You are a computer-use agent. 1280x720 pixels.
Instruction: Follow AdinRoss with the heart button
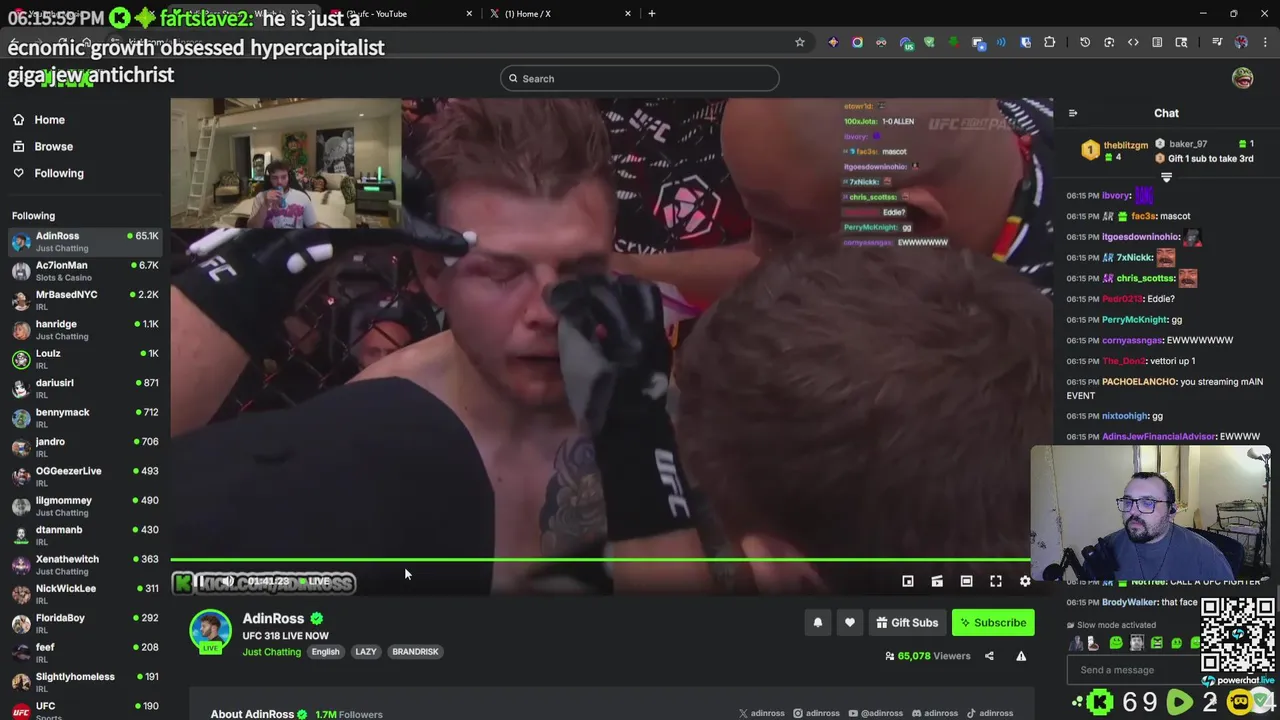(850, 623)
